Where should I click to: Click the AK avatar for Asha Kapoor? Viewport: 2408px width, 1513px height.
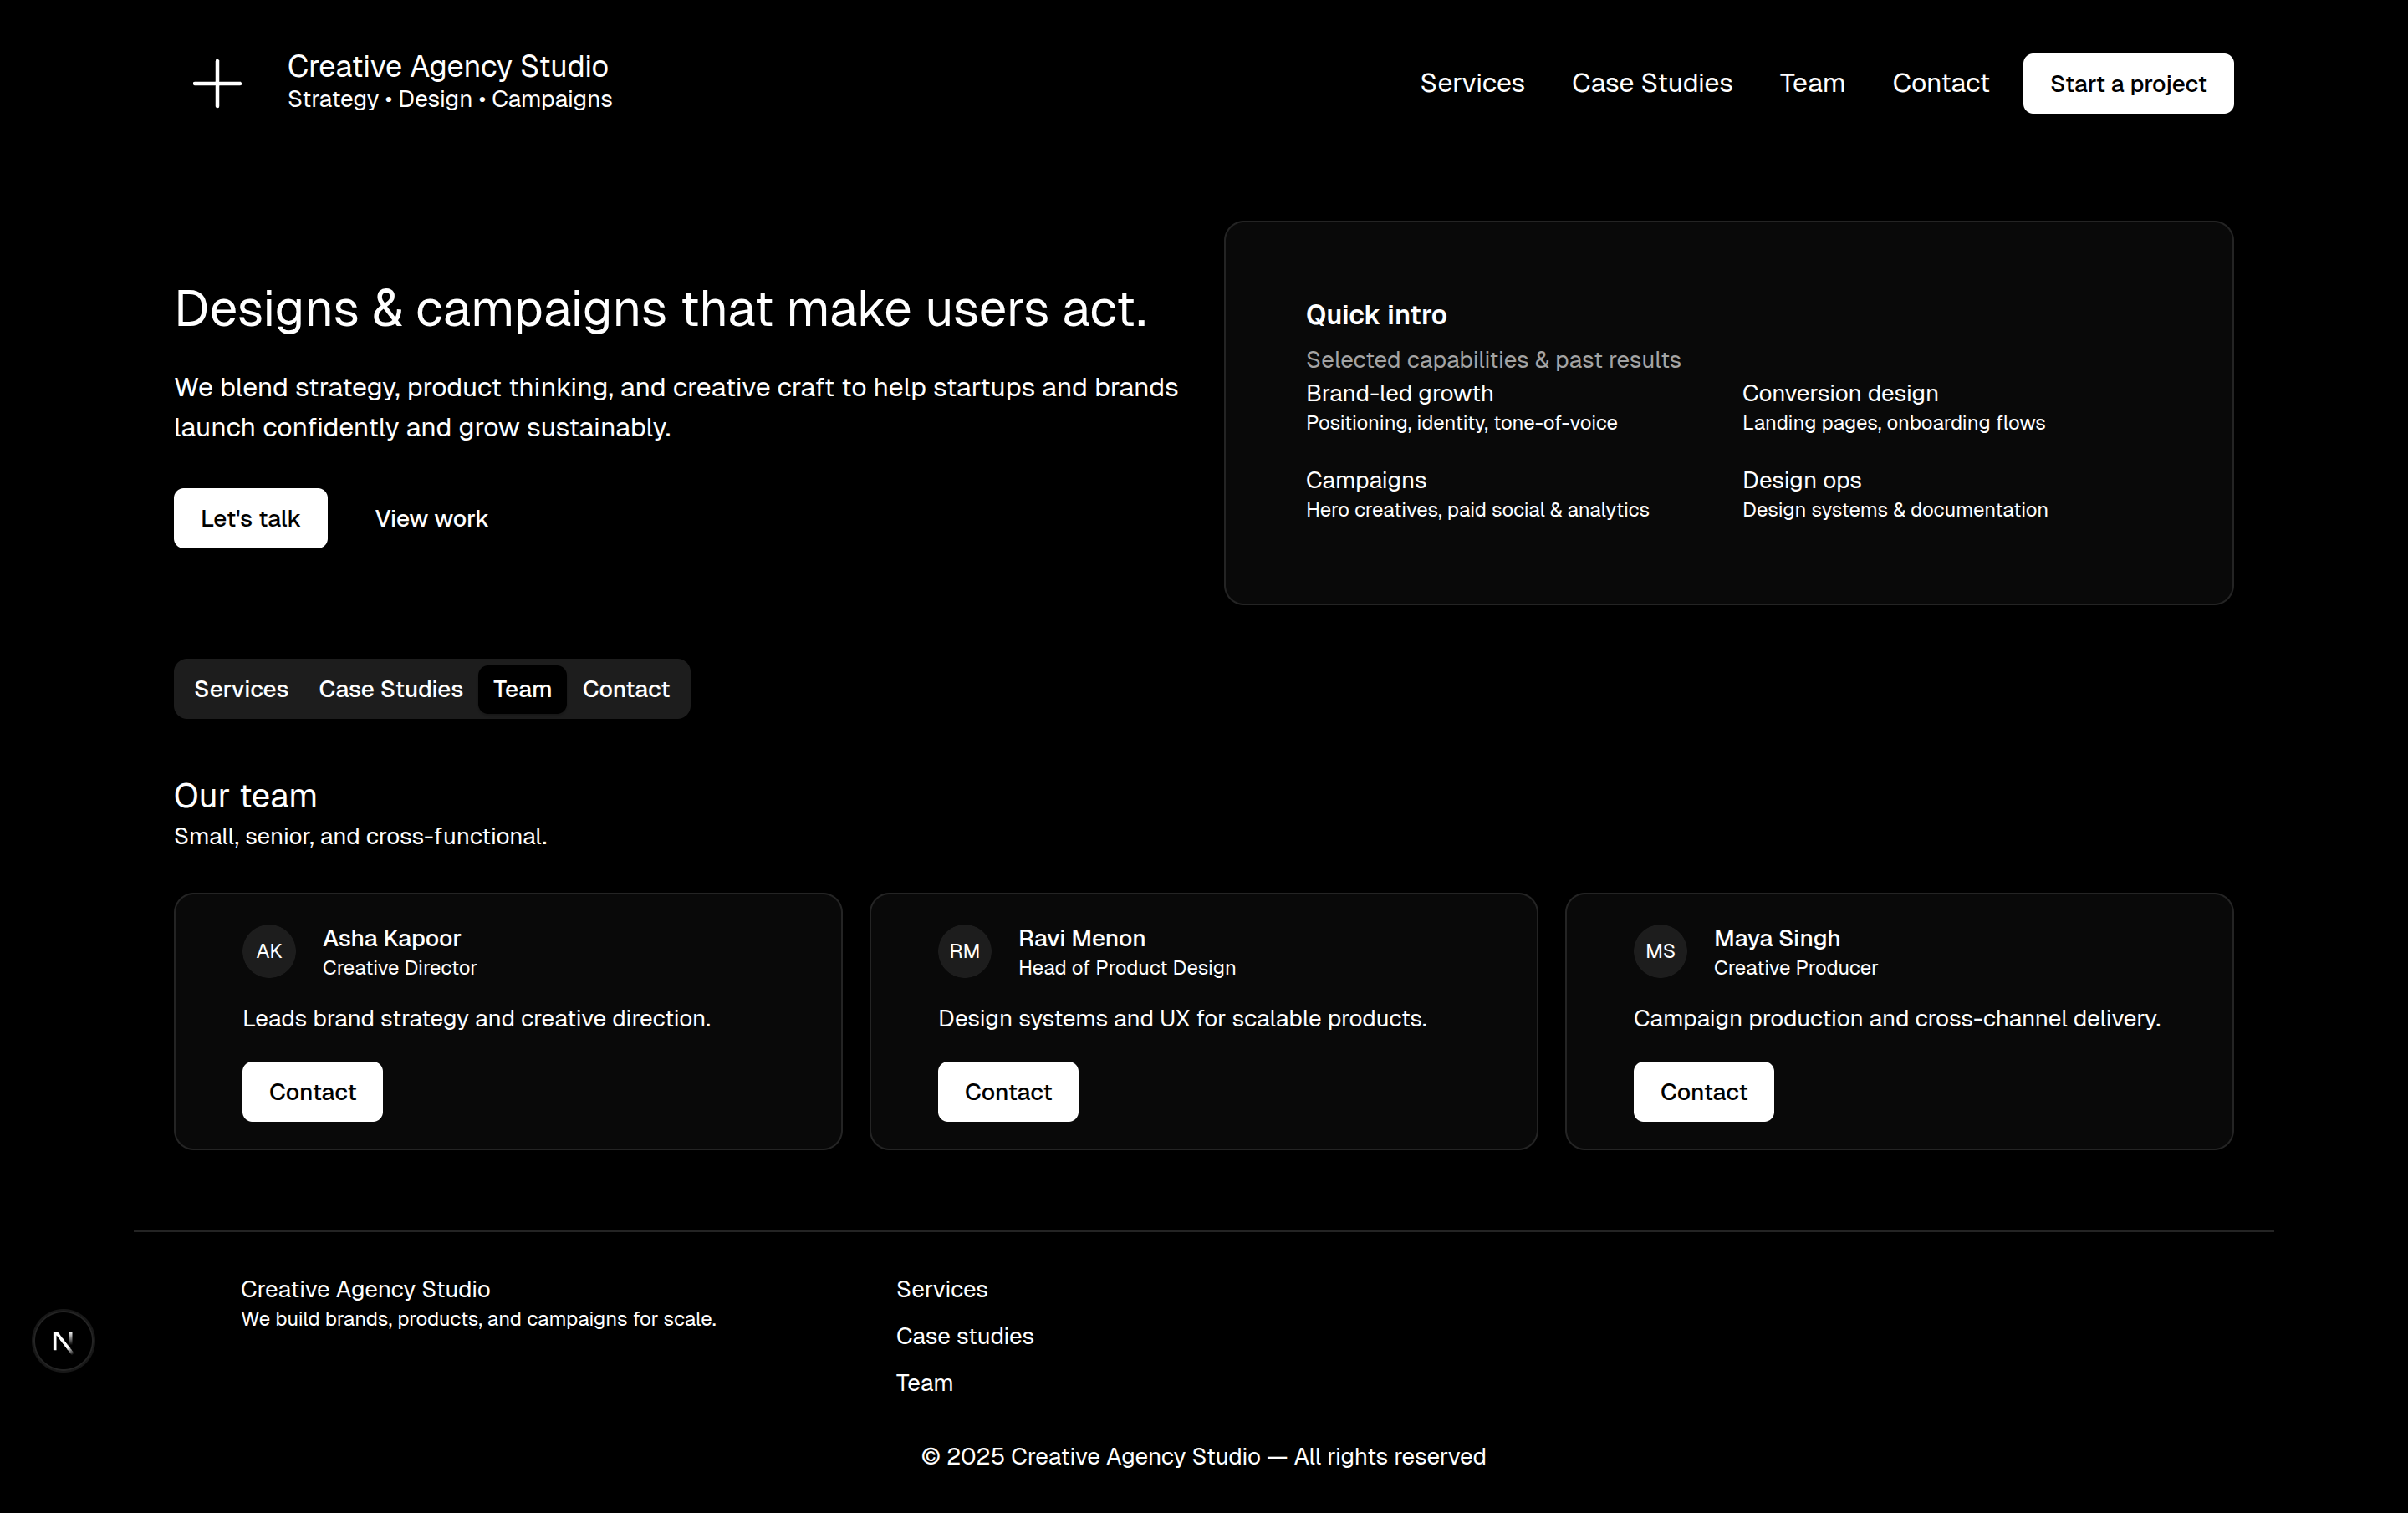[269, 951]
